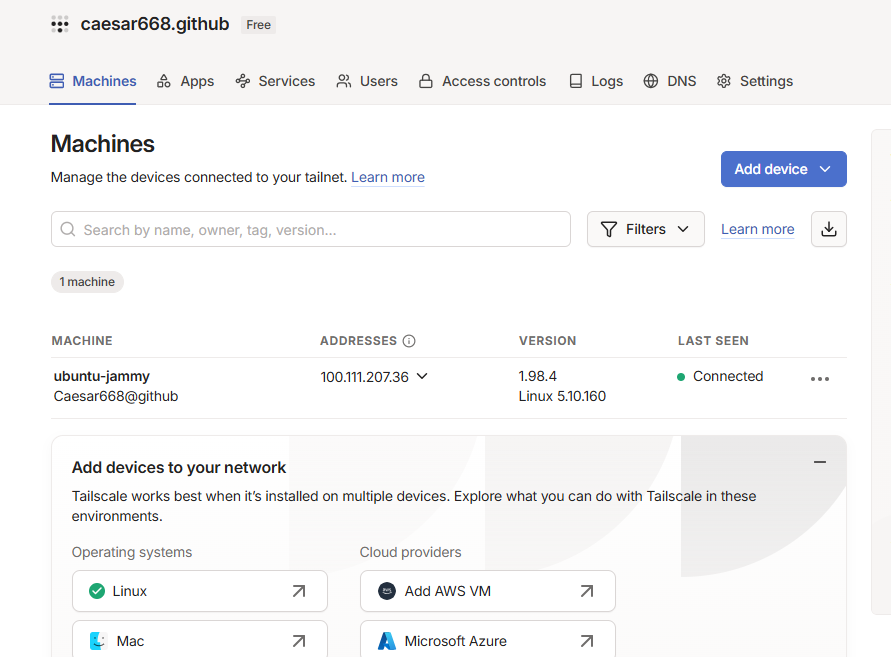Select the Access controls tab
The image size is (891, 657).
pyautogui.click(x=482, y=81)
